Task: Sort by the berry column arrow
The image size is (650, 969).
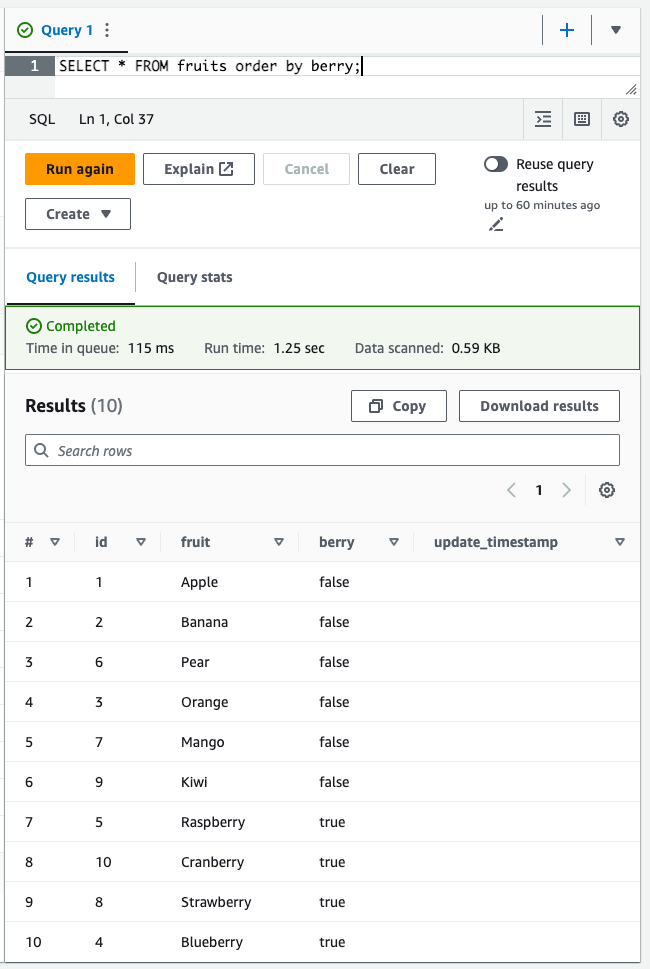Action: coord(394,542)
